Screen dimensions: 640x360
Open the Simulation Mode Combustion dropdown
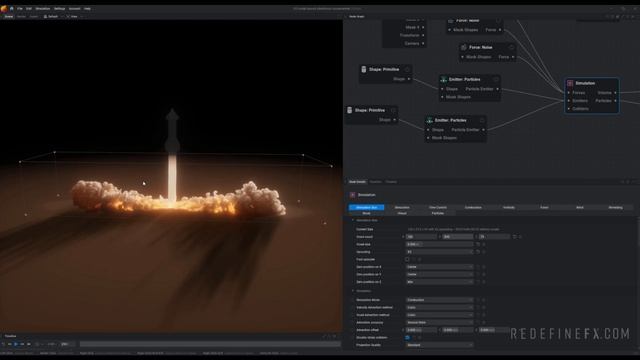pos(440,300)
